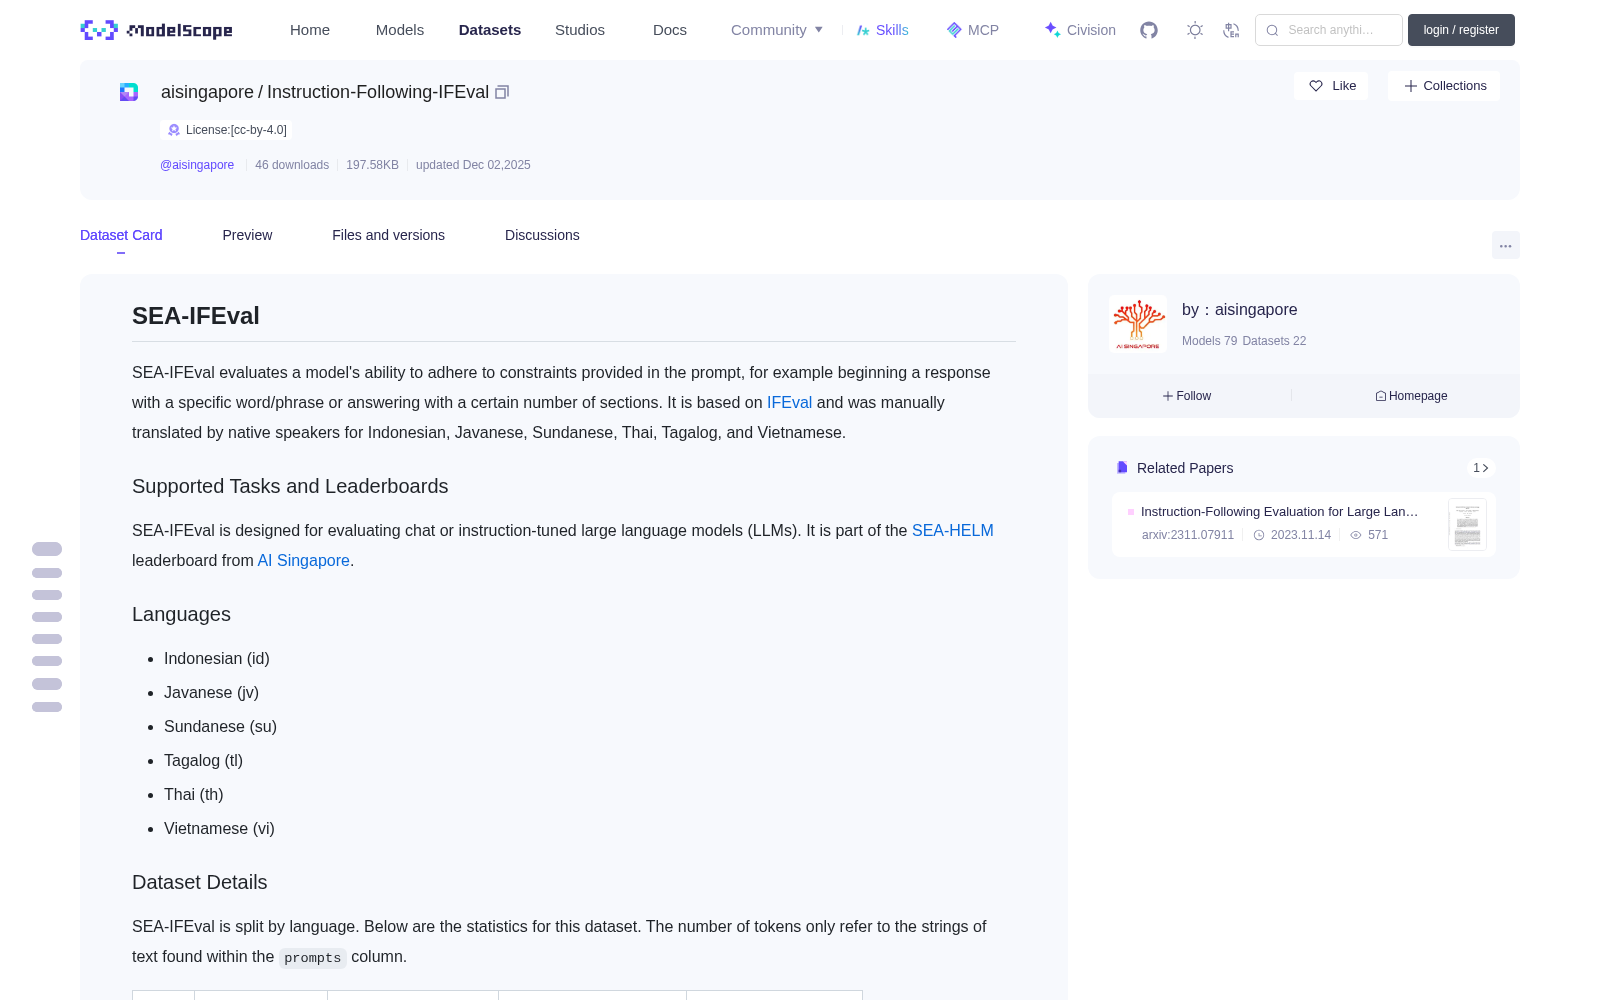Open the Civision sparkle link
Screen dimensions: 1600x1000
coord(1080,30)
